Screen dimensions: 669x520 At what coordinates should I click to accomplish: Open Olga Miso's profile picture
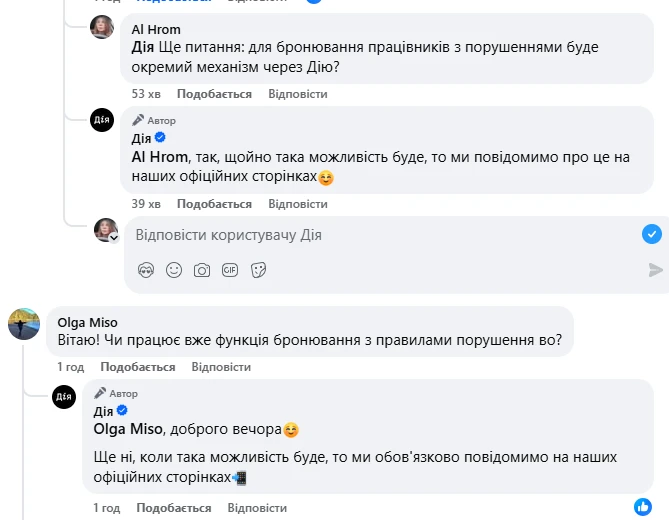coord(24,324)
